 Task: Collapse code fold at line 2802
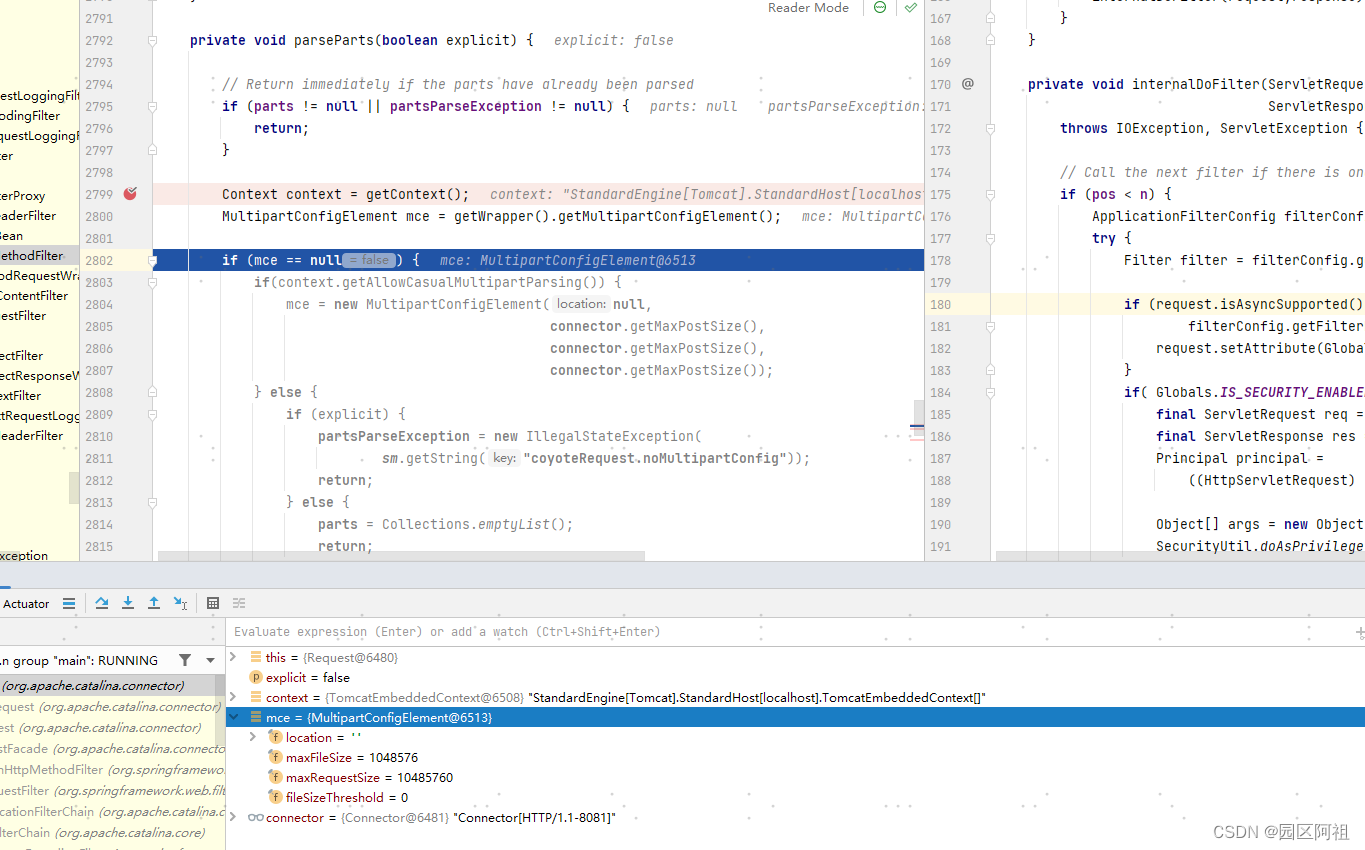pos(153,260)
